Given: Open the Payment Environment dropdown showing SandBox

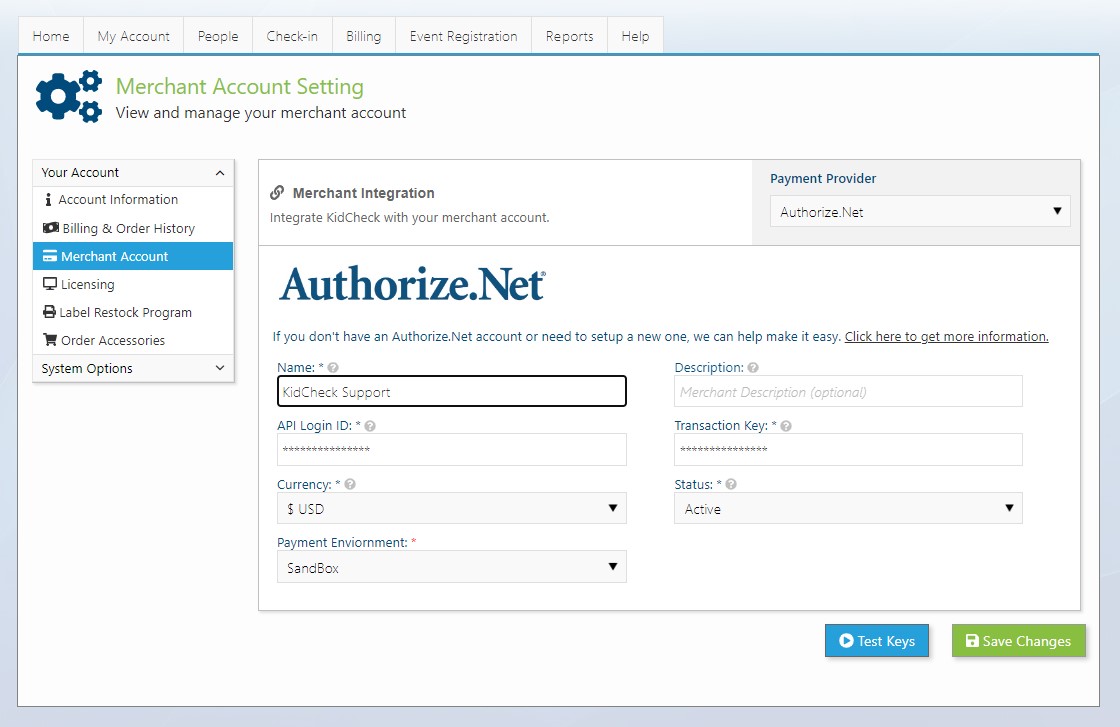Looking at the screenshot, I should pyautogui.click(x=451, y=567).
